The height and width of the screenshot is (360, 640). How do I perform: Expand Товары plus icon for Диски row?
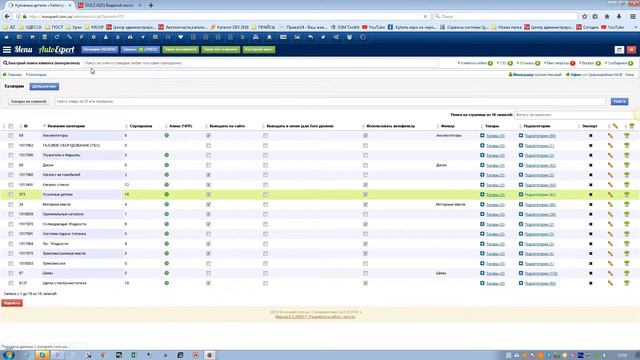(x=482, y=165)
